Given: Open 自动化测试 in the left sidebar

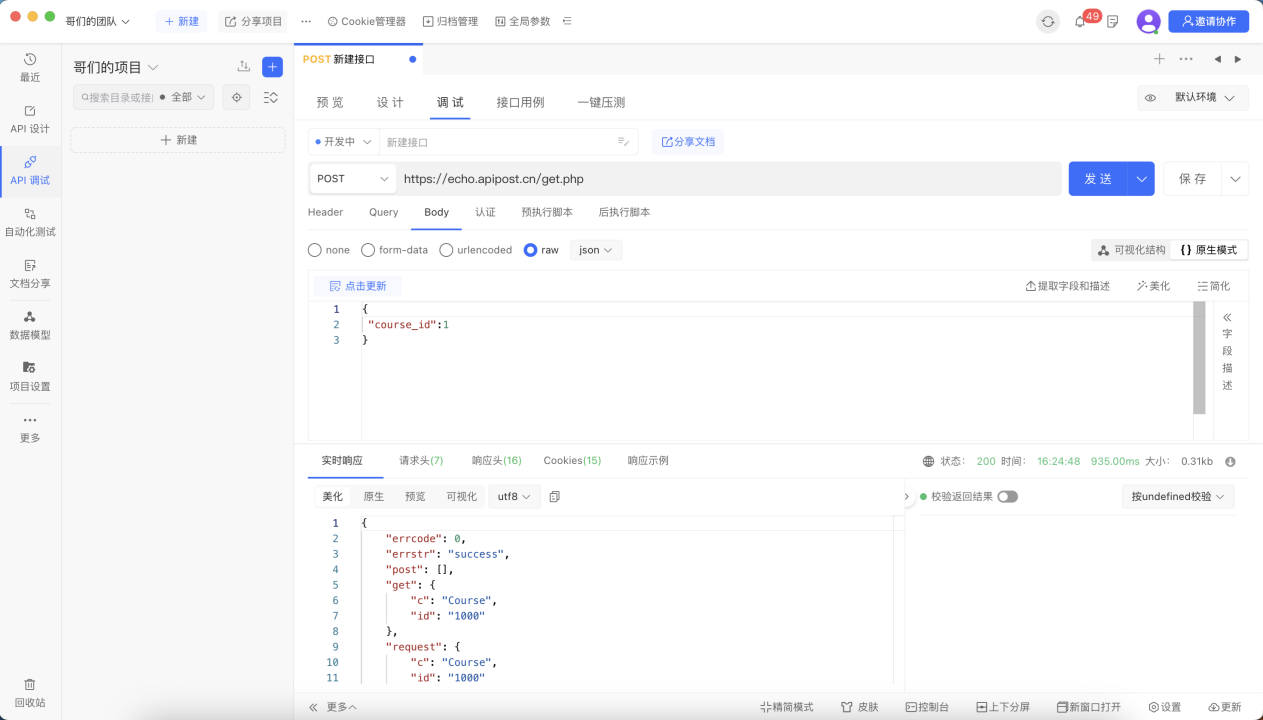Looking at the screenshot, I should (30, 222).
